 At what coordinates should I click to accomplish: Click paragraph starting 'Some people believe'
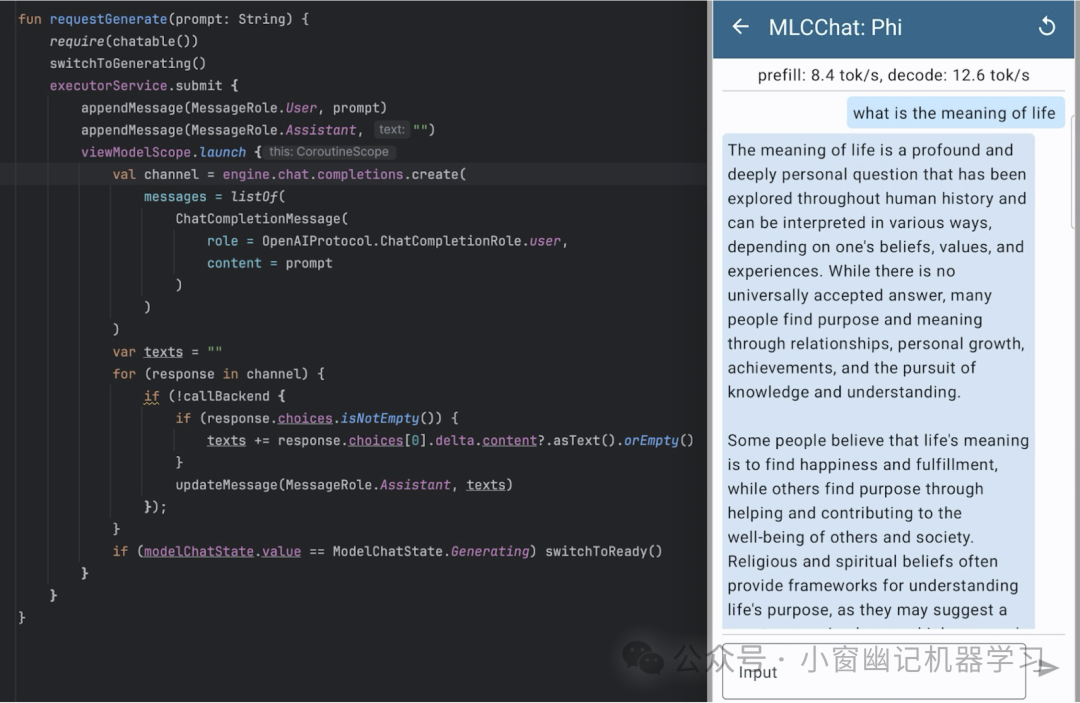click(878, 525)
